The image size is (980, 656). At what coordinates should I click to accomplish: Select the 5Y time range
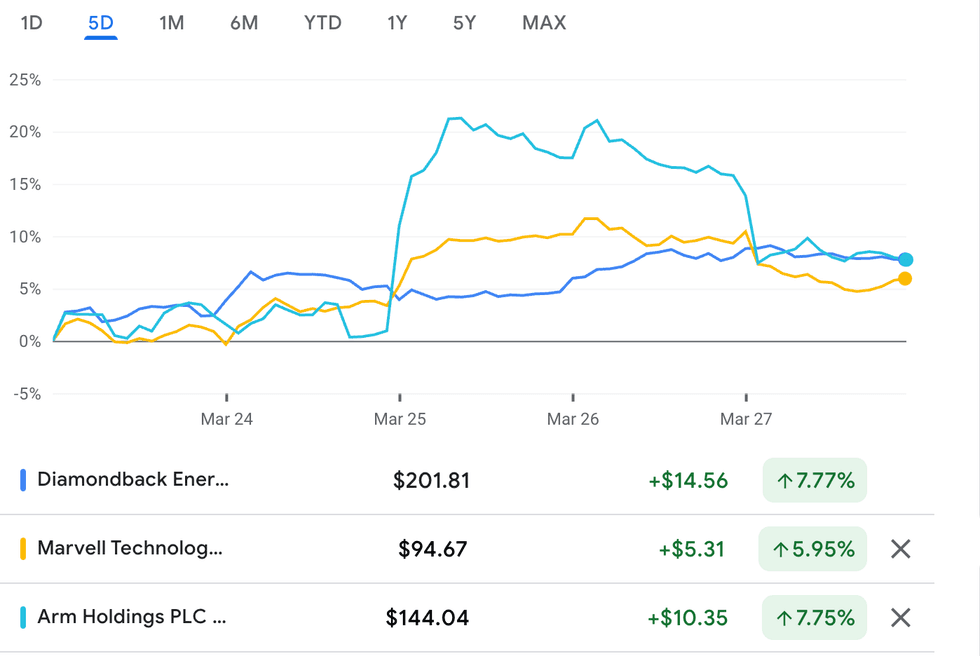point(463,22)
